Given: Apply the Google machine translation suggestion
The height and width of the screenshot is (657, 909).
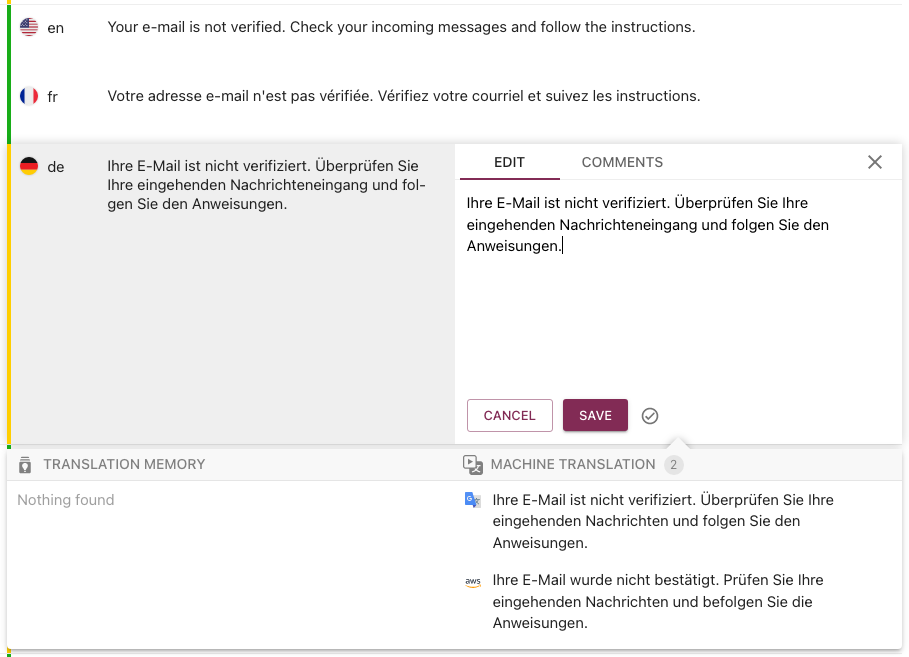Looking at the screenshot, I should point(662,521).
